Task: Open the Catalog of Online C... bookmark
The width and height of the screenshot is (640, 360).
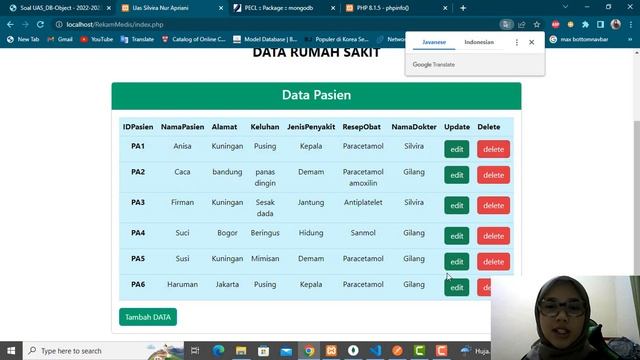Action: point(194,39)
